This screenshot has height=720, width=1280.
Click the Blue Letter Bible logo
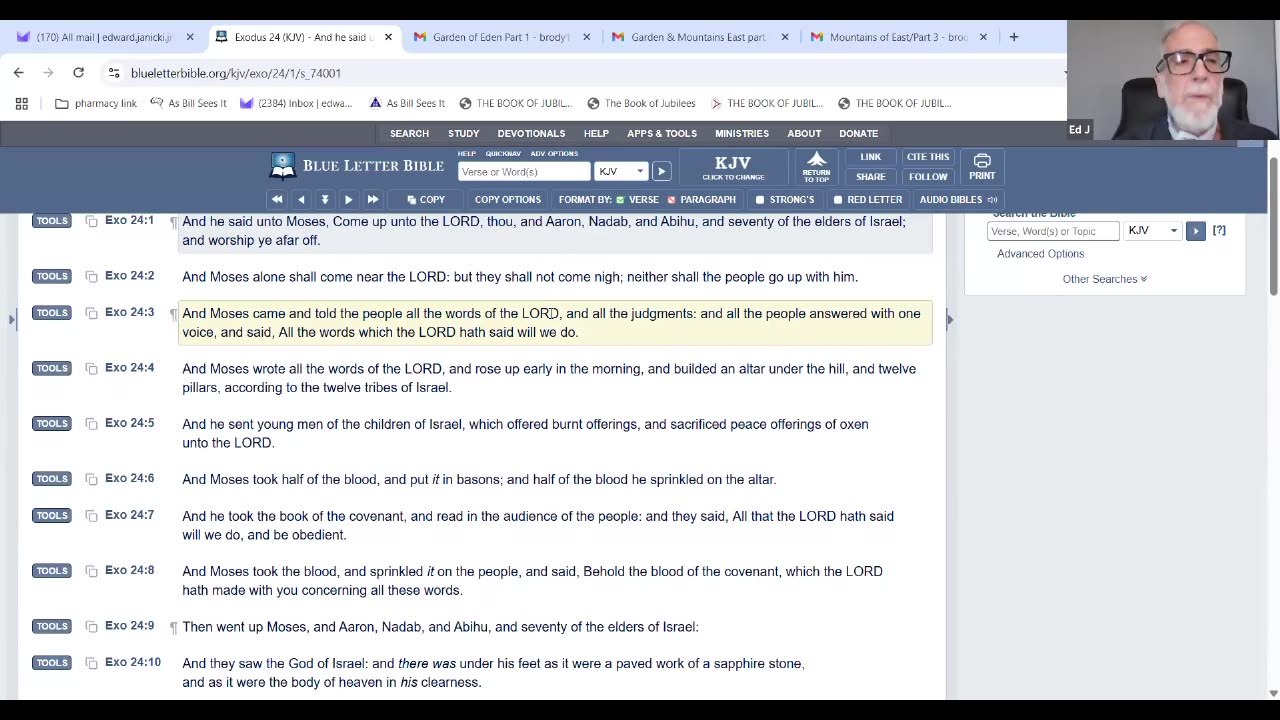[357, 166]
